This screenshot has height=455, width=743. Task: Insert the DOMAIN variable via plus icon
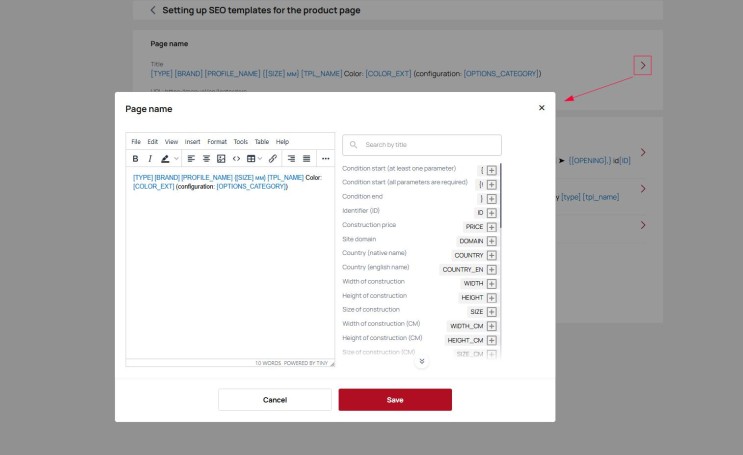(492, 241)
